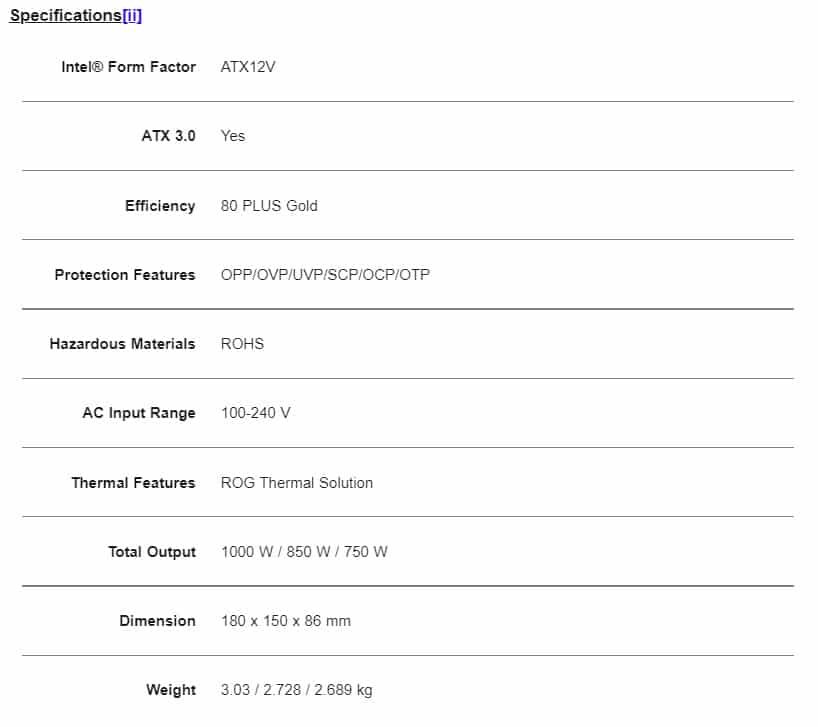This screenshot has width=818, height=727.
Task: Click the Efficiency label
Action: (x=160, y=206)
